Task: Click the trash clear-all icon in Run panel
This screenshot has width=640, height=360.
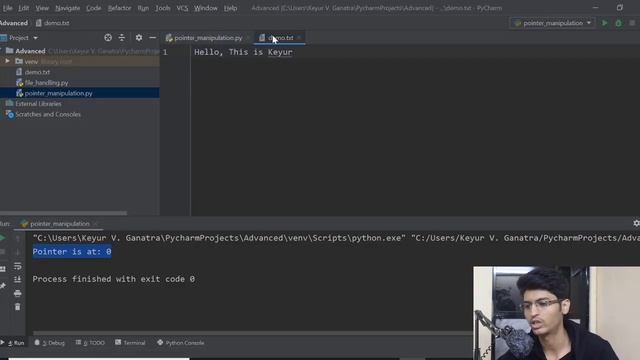Action: pos(18,307)
